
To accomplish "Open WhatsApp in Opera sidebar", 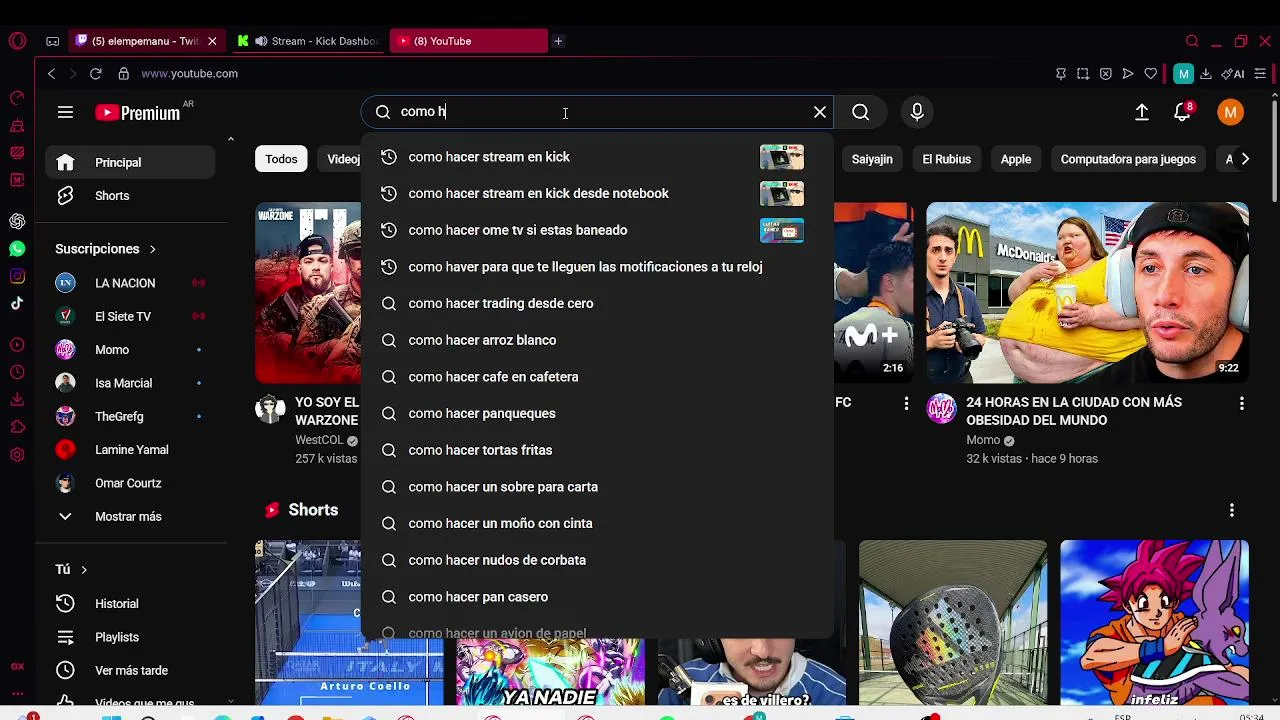I will 17,249.
